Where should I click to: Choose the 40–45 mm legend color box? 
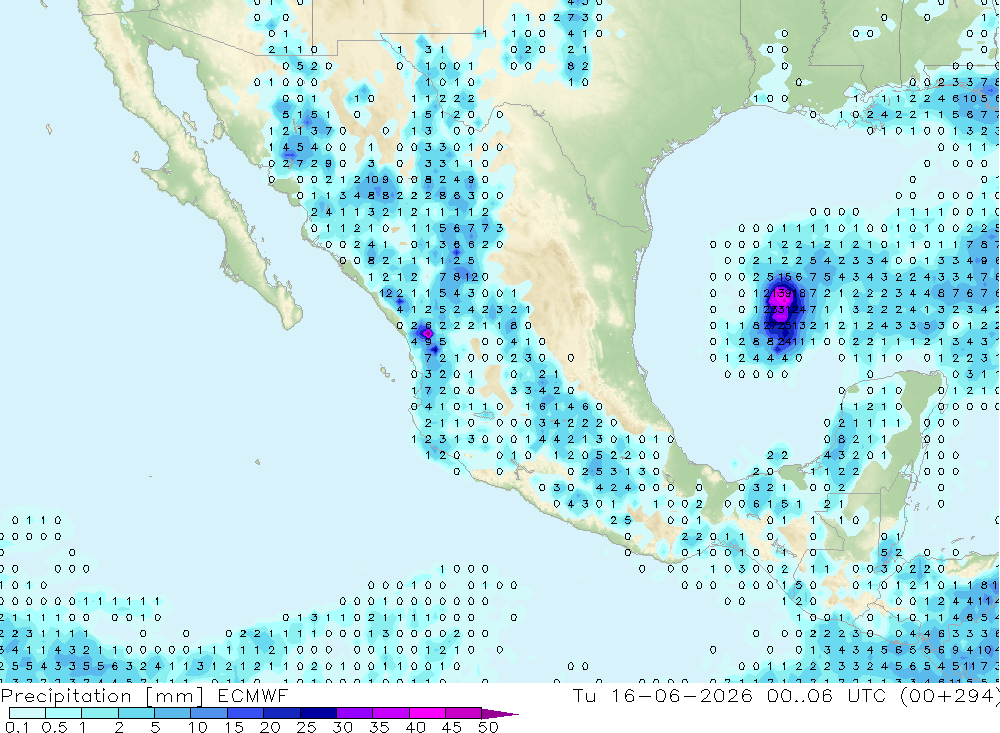(427, 713)
